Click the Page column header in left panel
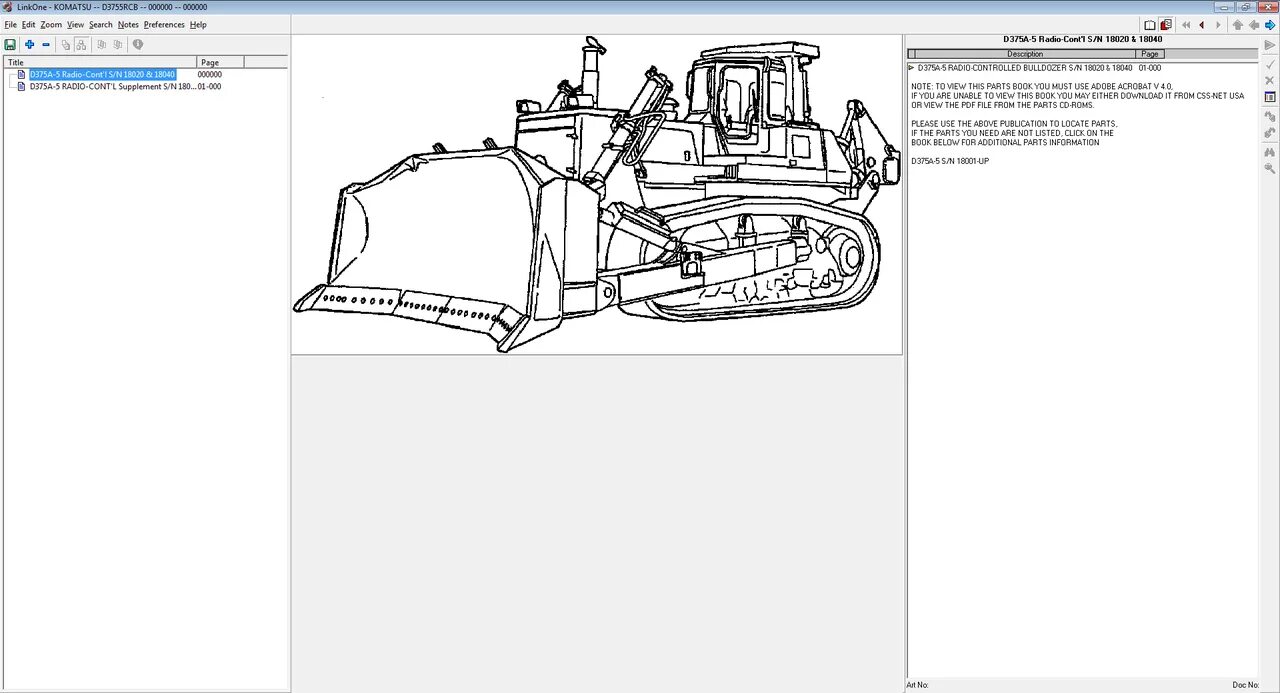This screenshot has width=1280, height=693. pos(221,62)
